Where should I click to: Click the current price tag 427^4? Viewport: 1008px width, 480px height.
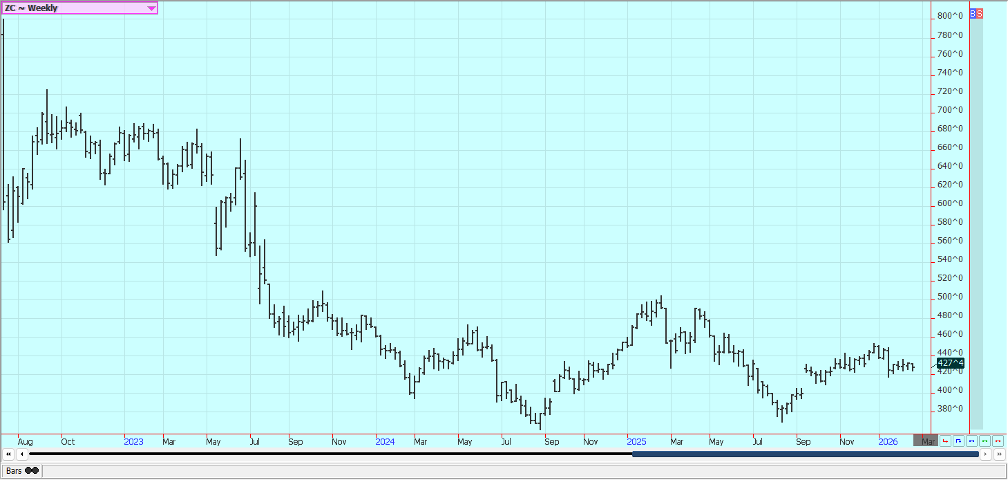pos(949,364)
